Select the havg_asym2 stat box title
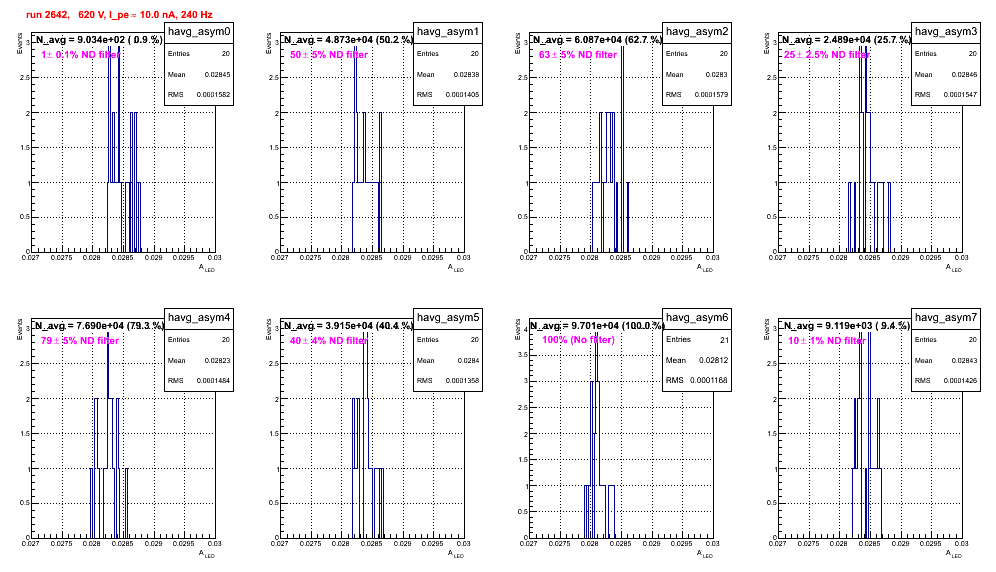The height and width of the screenshot is (572, 996). click(697, 32)
